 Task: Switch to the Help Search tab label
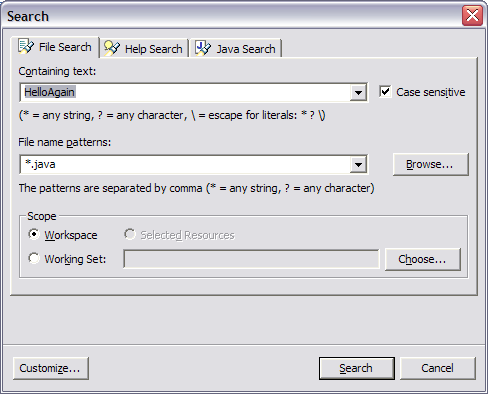[x=154, y=49]
